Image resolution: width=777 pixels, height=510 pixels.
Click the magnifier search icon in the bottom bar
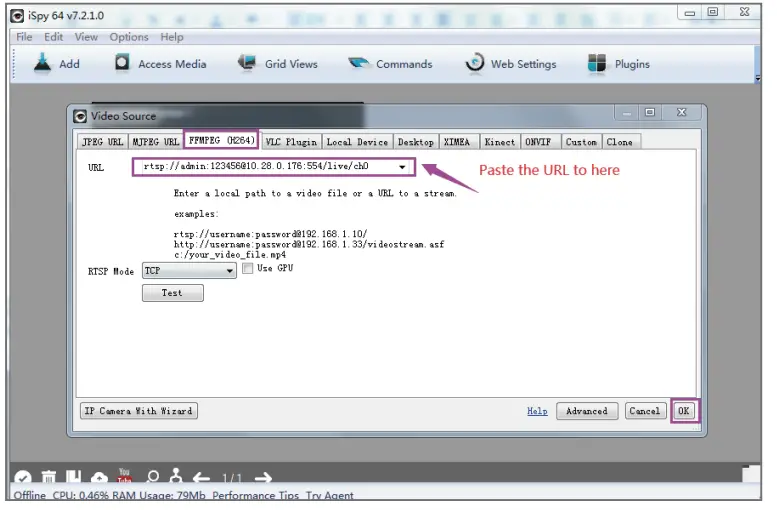click(x=152, y=477)
